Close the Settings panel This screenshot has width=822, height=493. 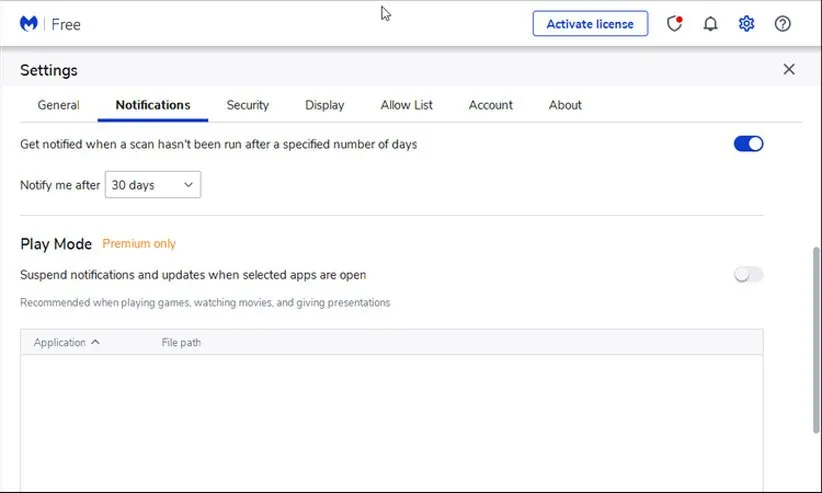click(789, 69)
